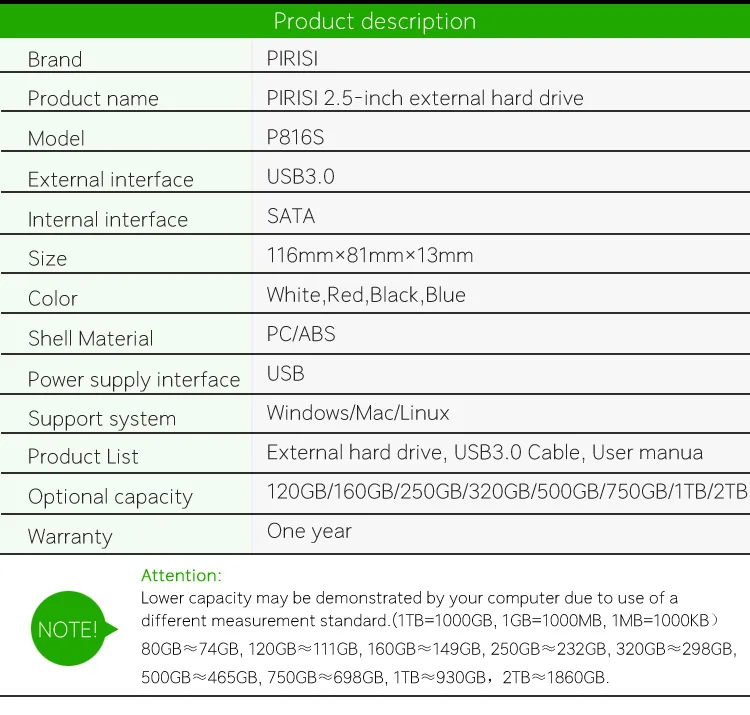Click the Optional capacity list of sizes
This screenshot has height=715, width=750.
507,492
